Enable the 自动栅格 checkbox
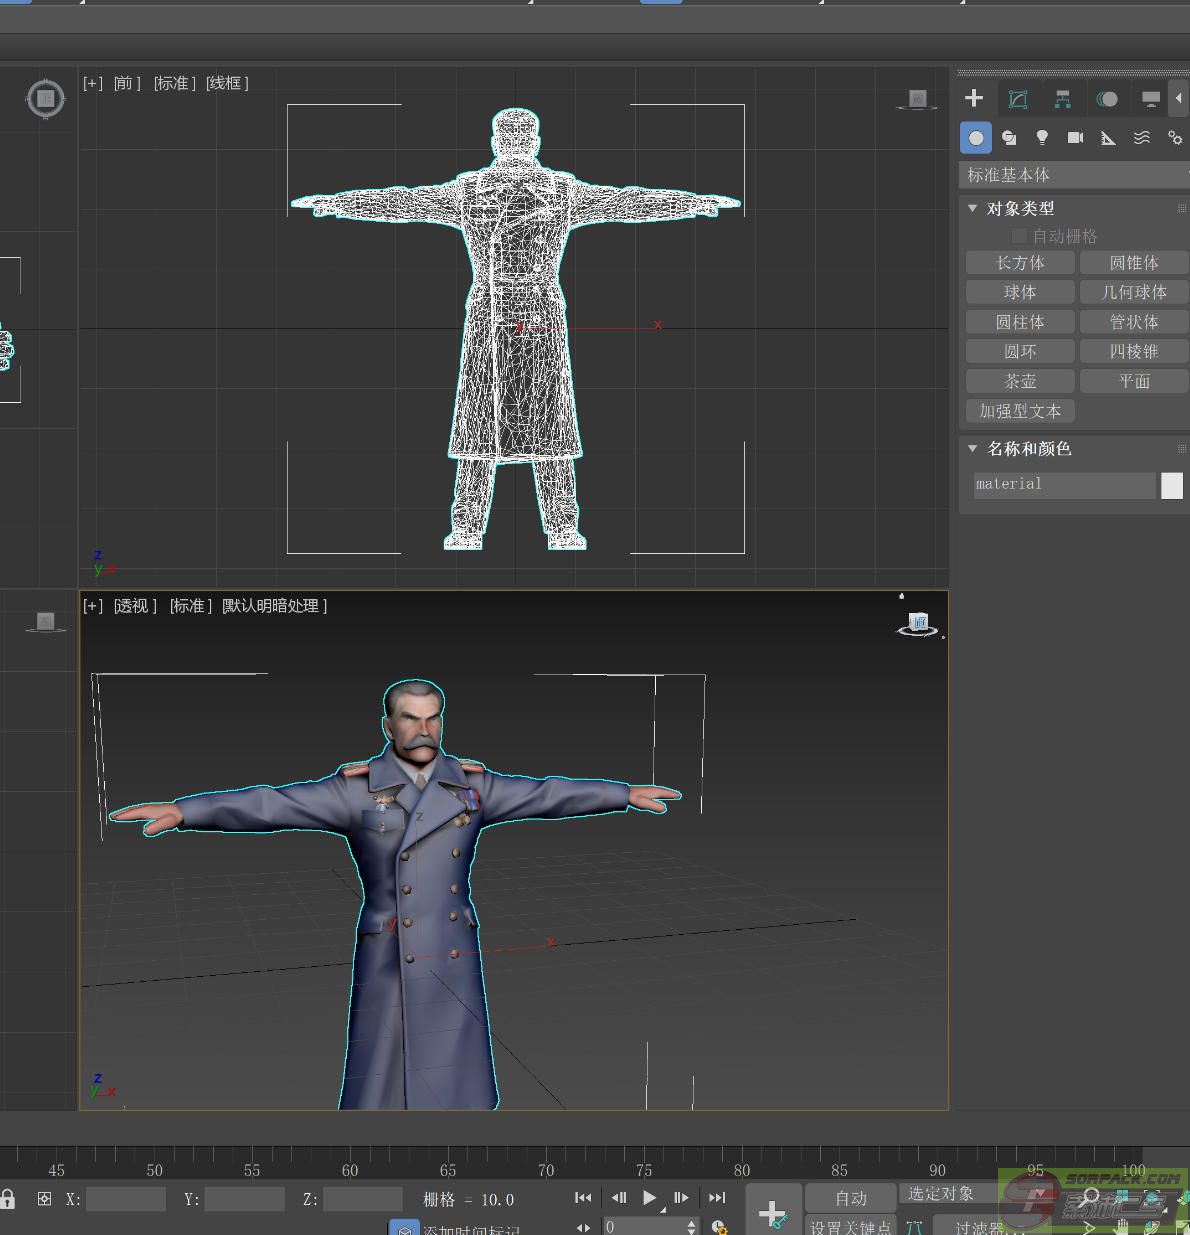The width and height of the screenshot is (1190, 1235). (x=1019, y=236)
